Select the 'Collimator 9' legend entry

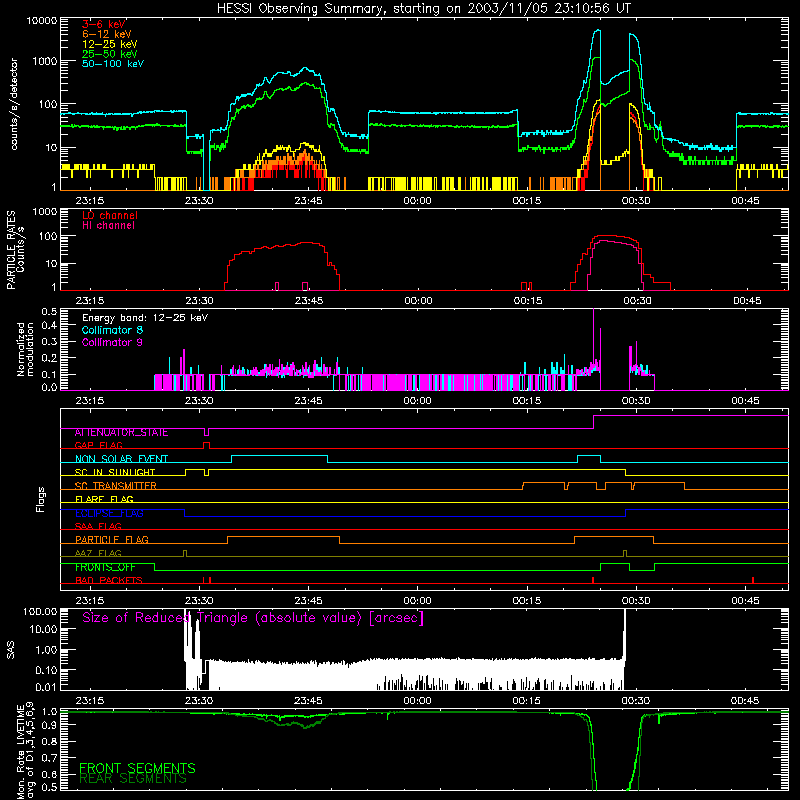point(112,342)
